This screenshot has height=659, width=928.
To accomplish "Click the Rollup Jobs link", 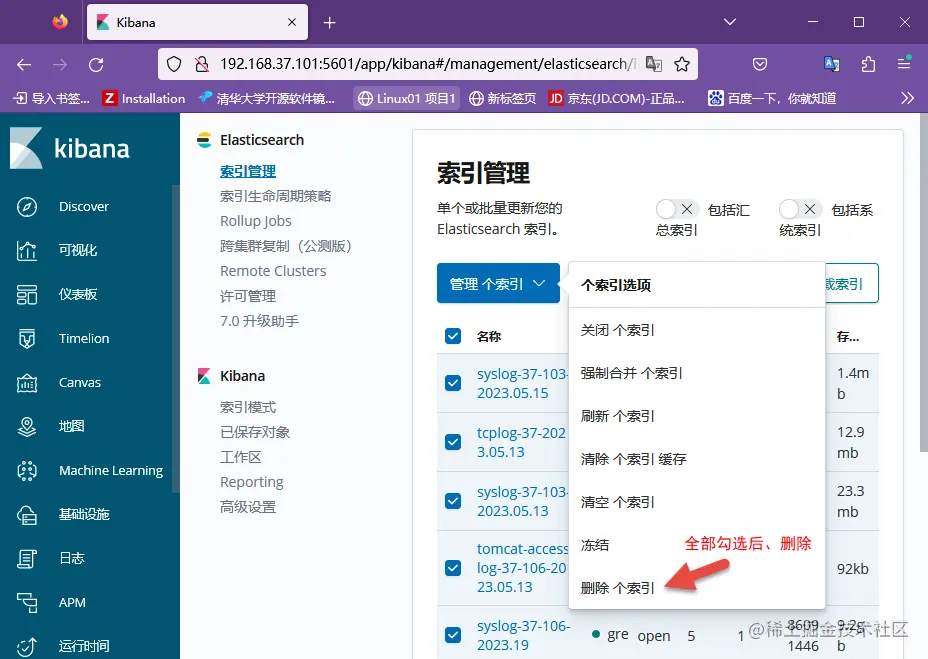I will click(x=255, y=221).
